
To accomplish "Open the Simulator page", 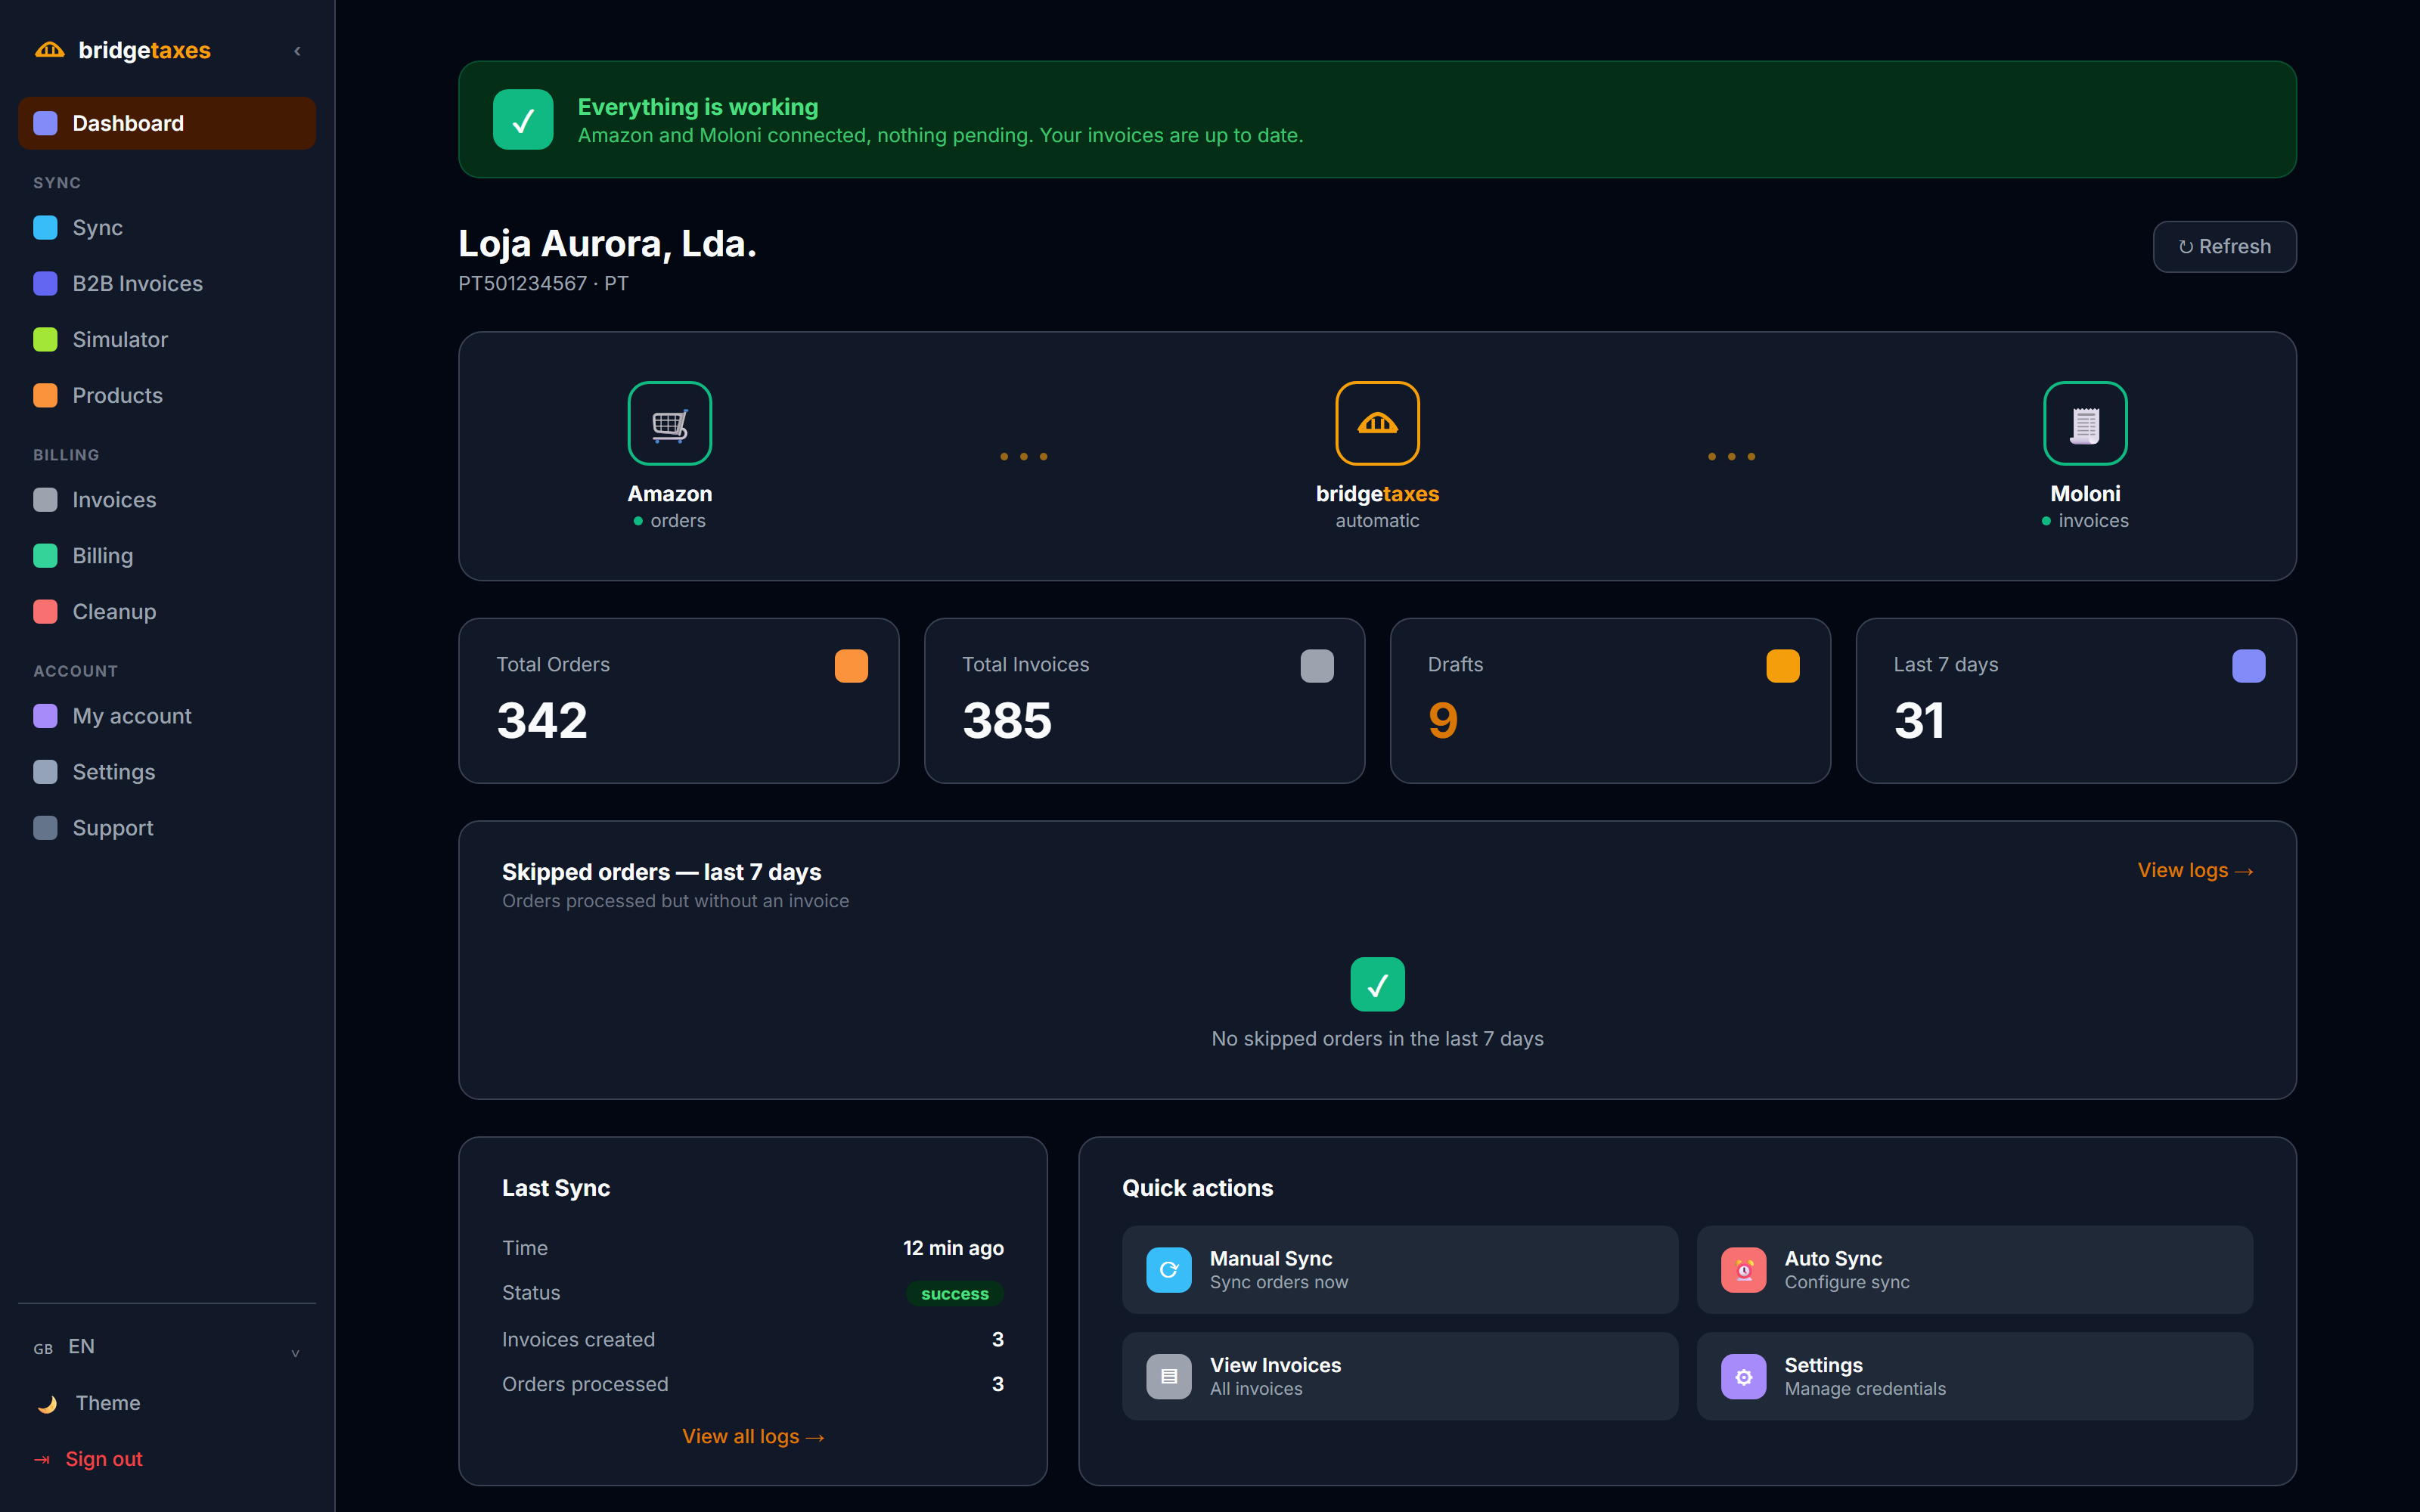I will [x=167, y=339].
